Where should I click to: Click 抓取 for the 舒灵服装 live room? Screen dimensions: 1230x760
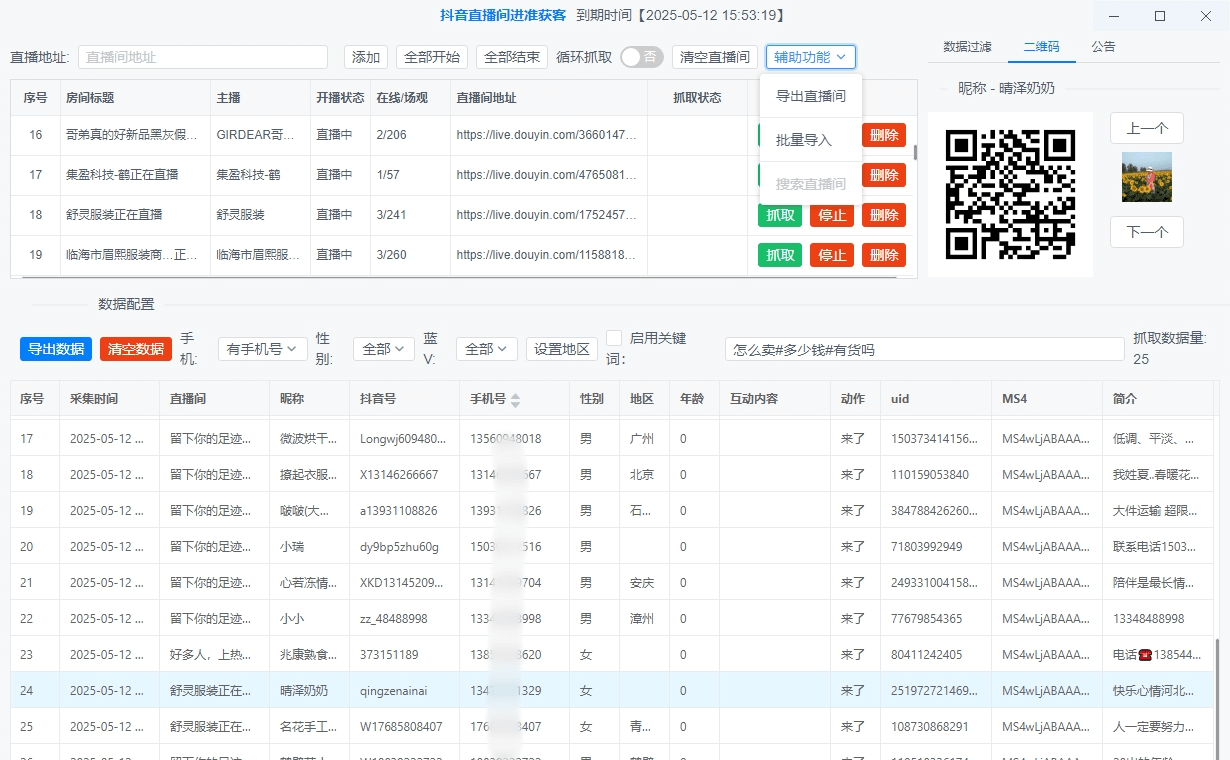[x=779, y=215]
